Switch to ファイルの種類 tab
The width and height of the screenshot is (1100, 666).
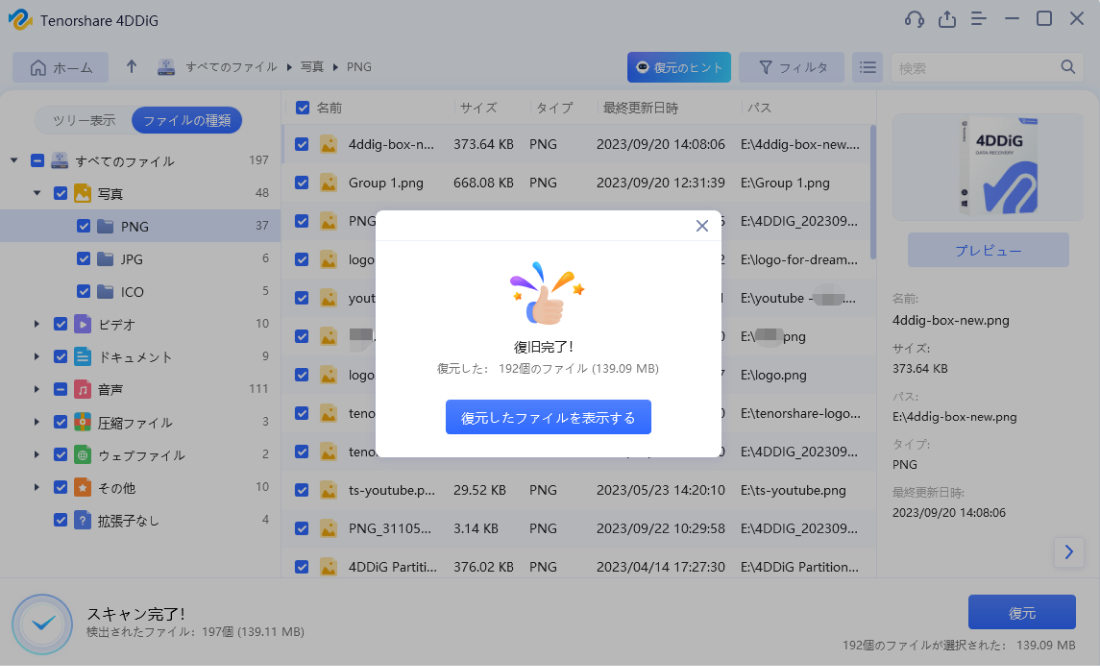[x=187, y=120]
